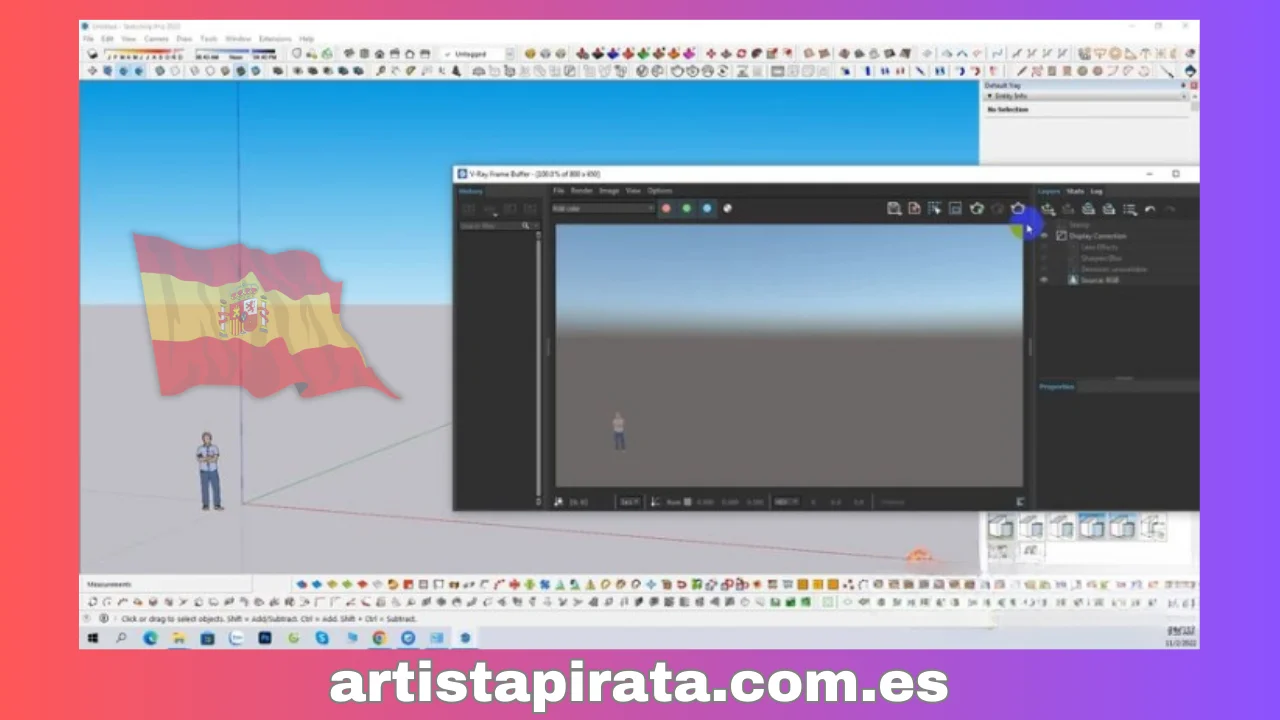Toggle the green channel button

point(686,208)
